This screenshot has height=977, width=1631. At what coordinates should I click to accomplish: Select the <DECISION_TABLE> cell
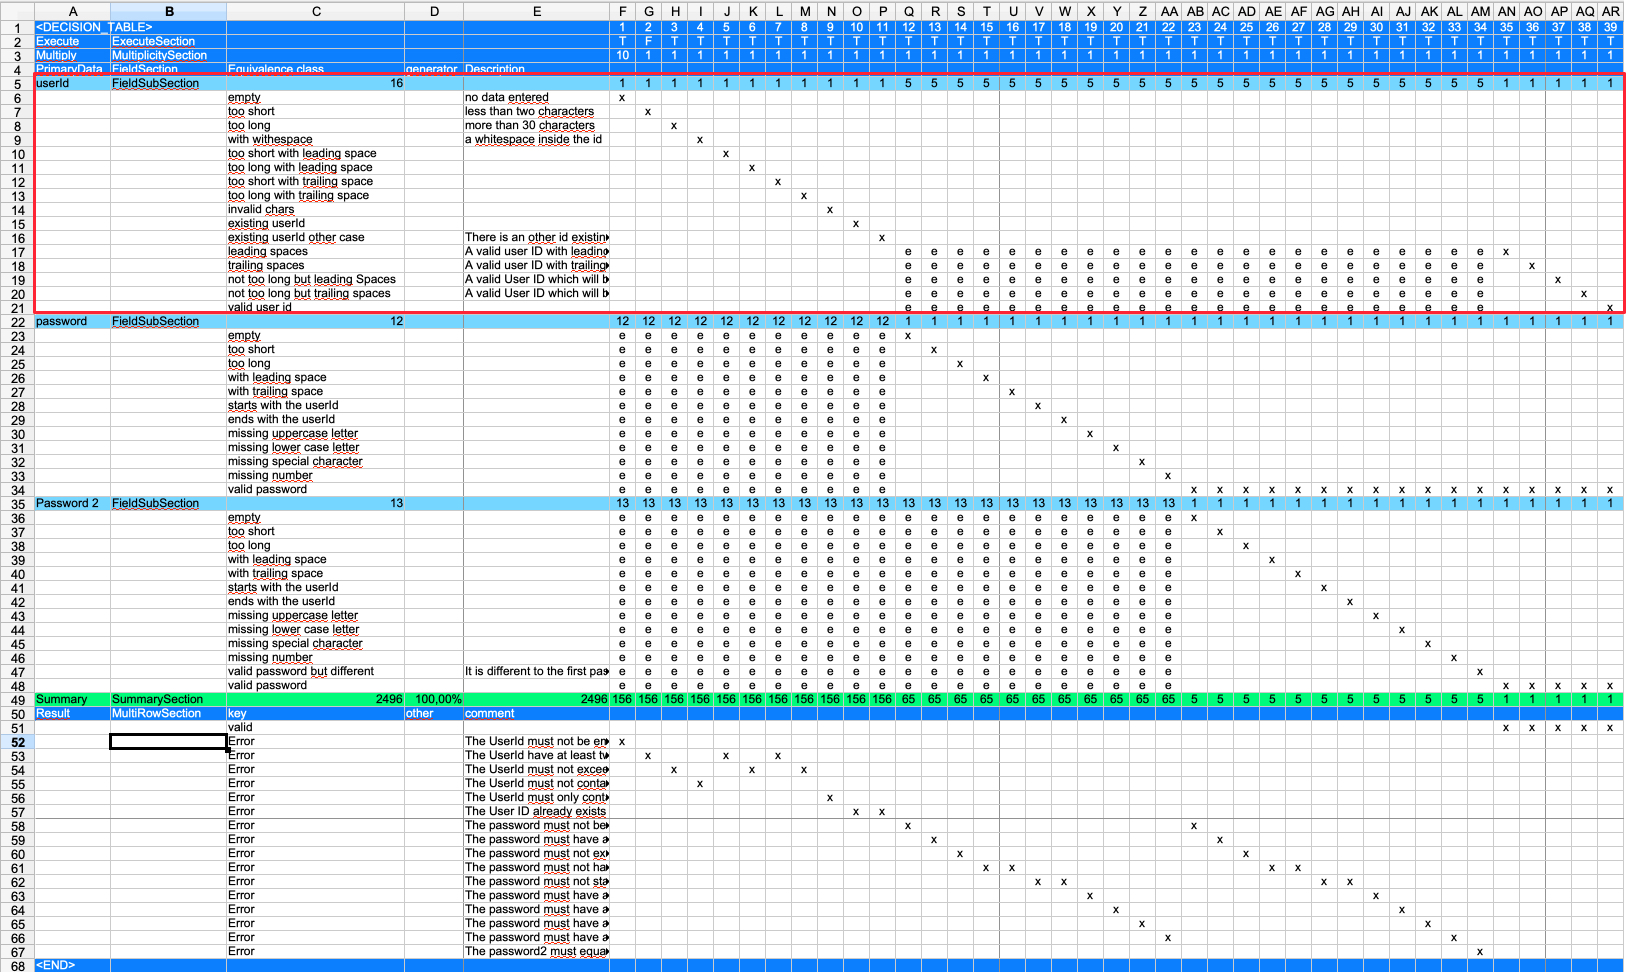click(72, 27)
